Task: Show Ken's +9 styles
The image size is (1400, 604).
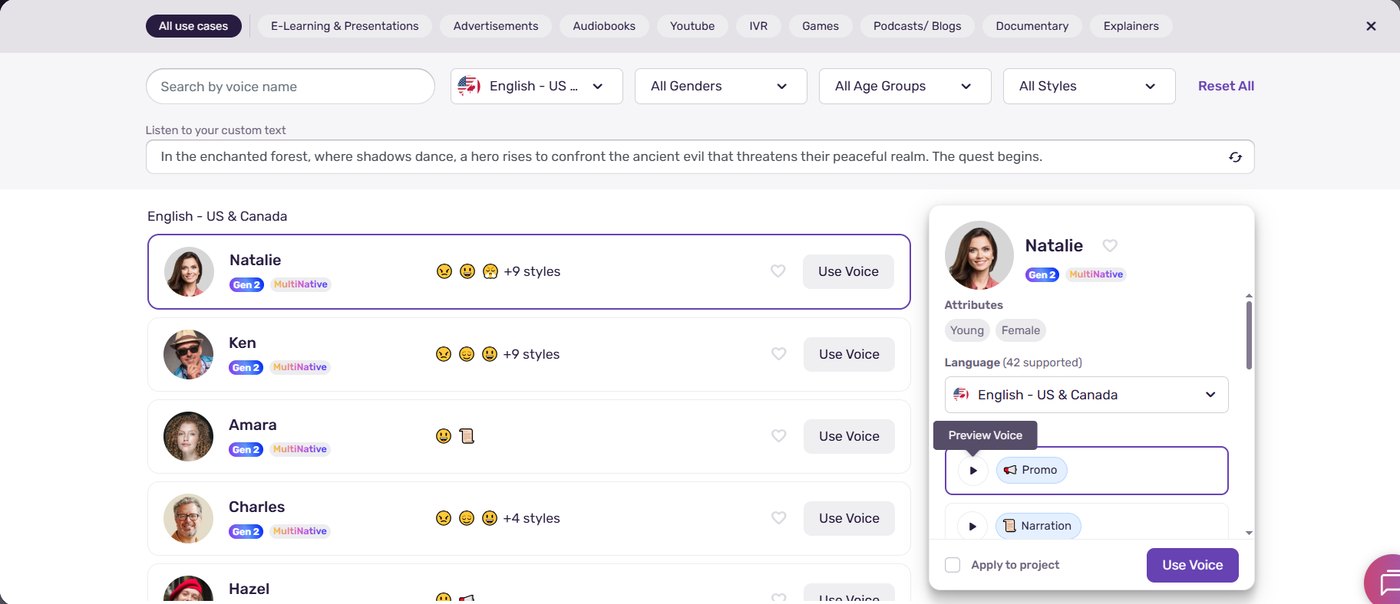Action: pos(531,354)
